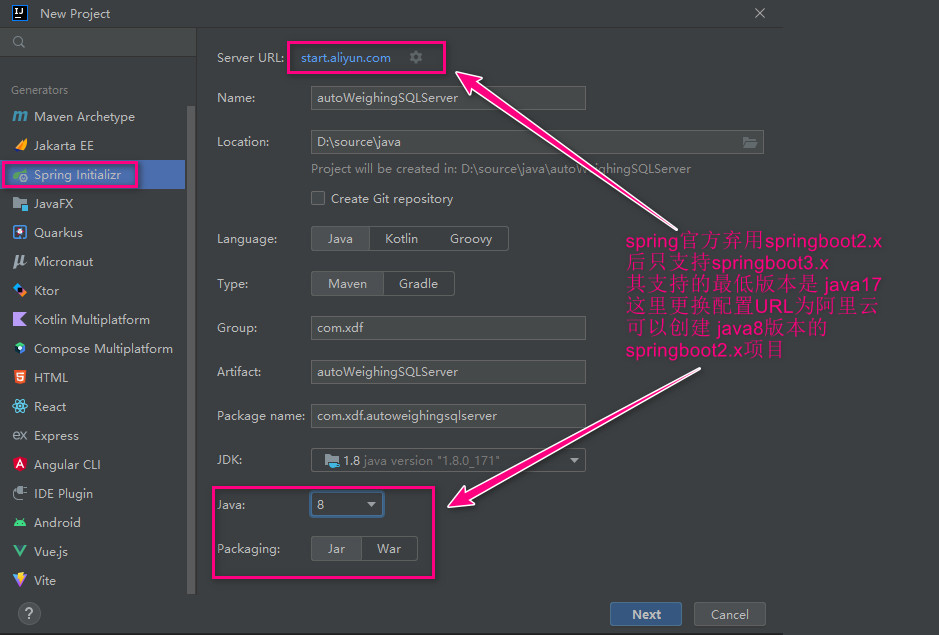Click the search magnifier icon
The width and height of the screenshot is (939, 635).
point(19,42)
